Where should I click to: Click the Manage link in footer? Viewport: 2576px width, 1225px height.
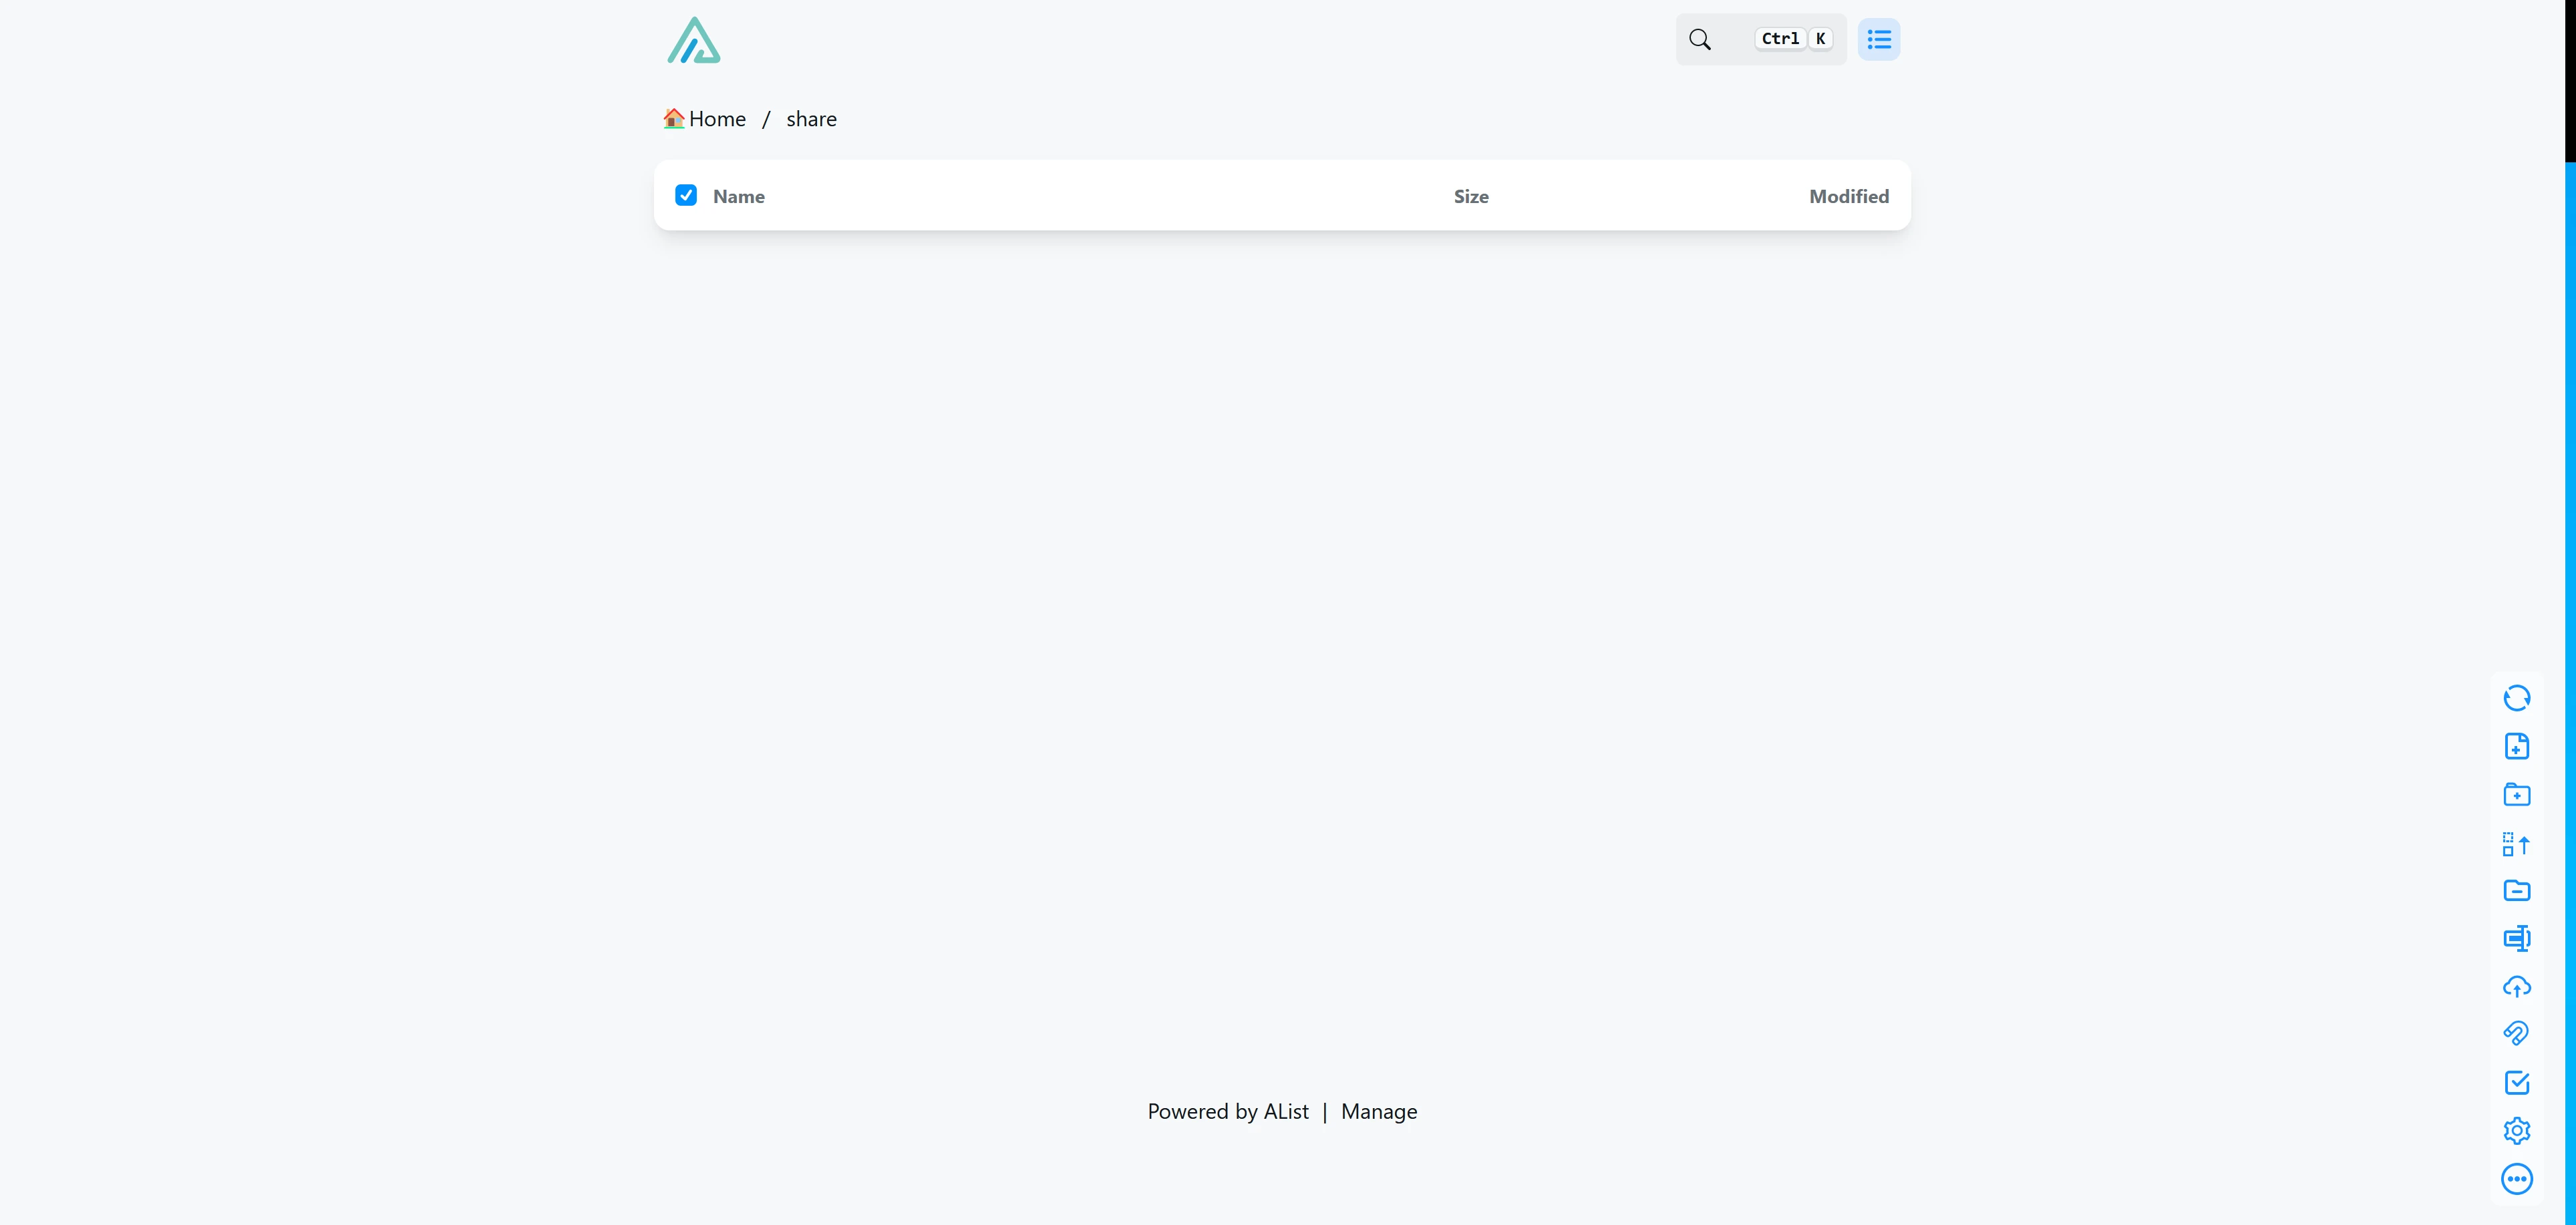1378,1112
